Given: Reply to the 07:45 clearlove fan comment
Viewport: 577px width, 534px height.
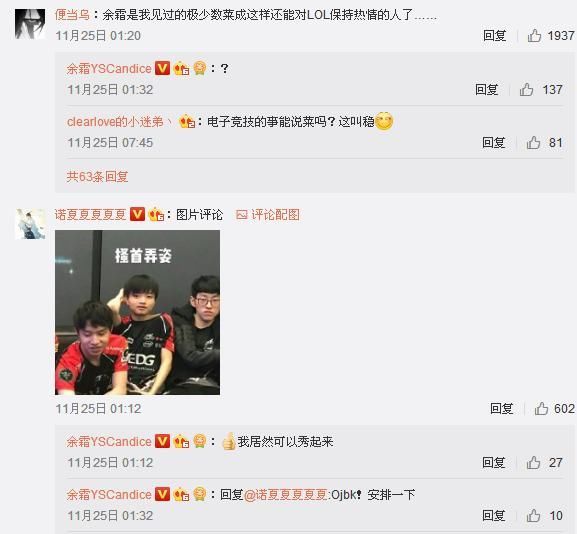Looking at the screenshot, I should 493,142.
